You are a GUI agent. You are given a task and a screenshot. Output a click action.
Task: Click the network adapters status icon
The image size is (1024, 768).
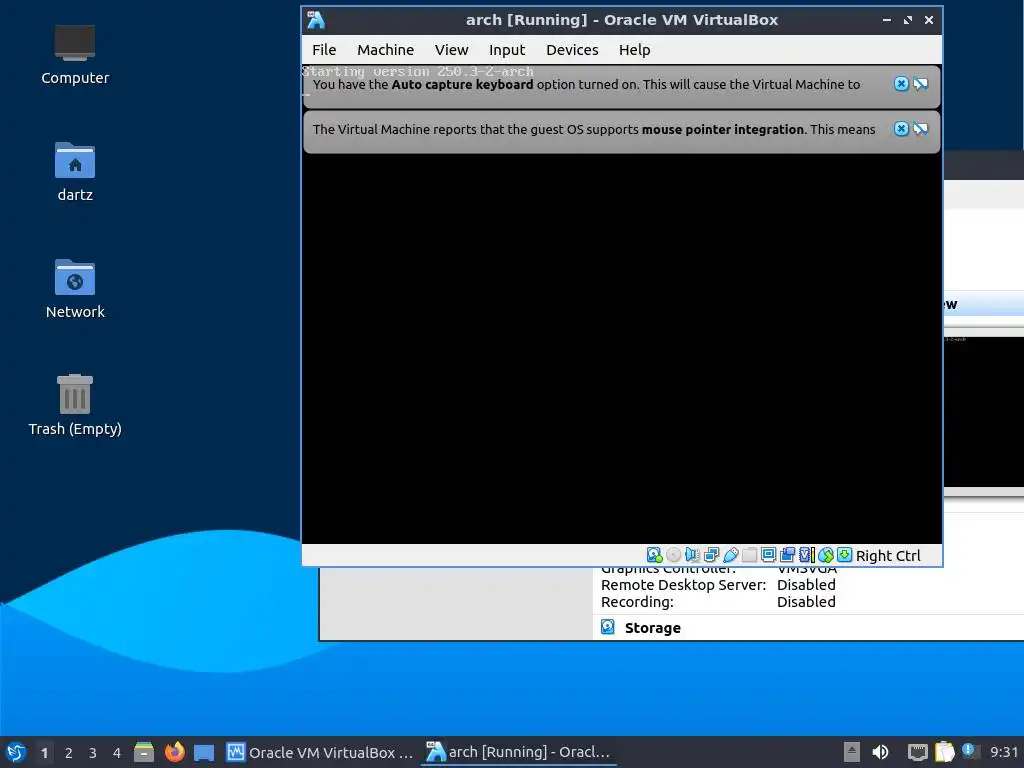pos(711,555)
